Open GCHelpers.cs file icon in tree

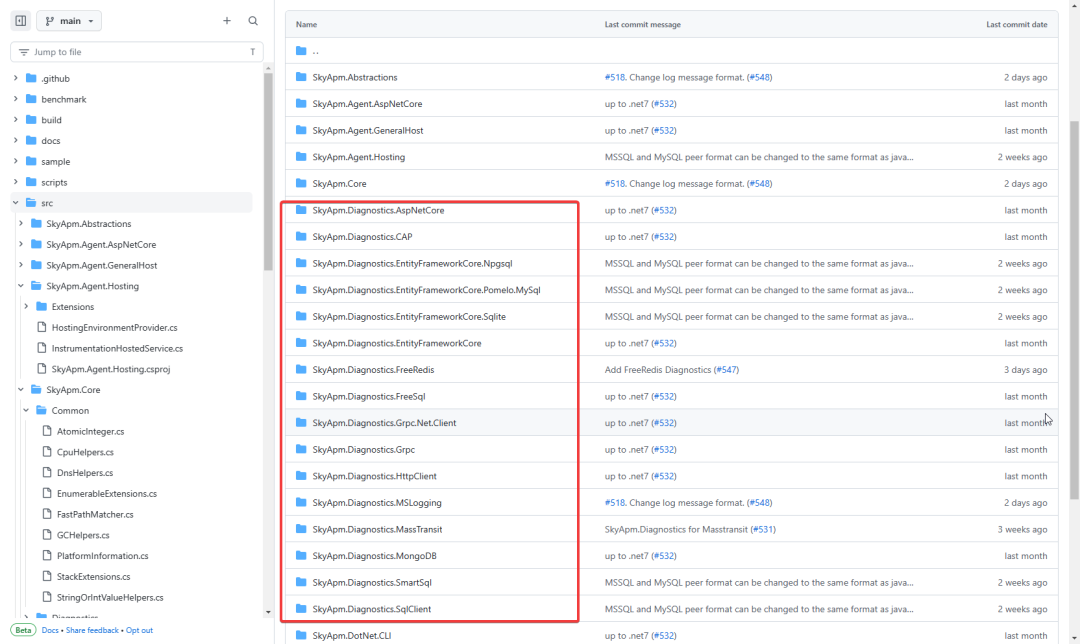[47, 534]
